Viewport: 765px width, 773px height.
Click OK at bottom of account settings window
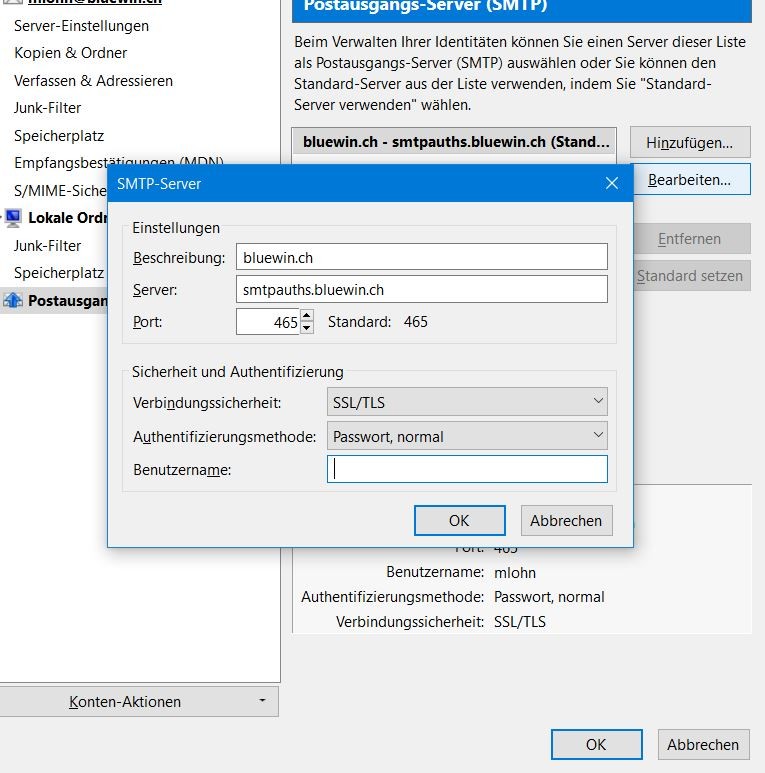(x=596, y=744)
